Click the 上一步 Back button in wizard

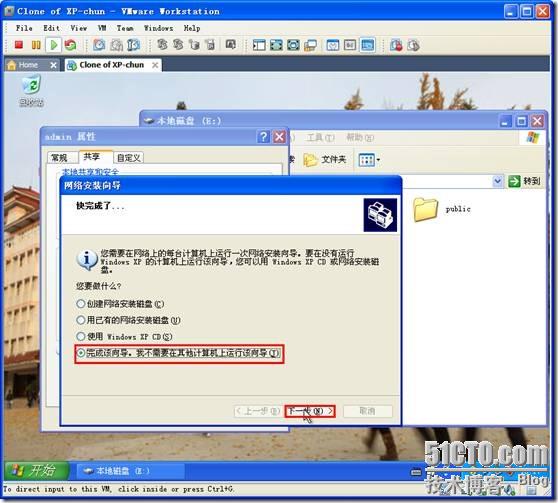pos(258,411)
